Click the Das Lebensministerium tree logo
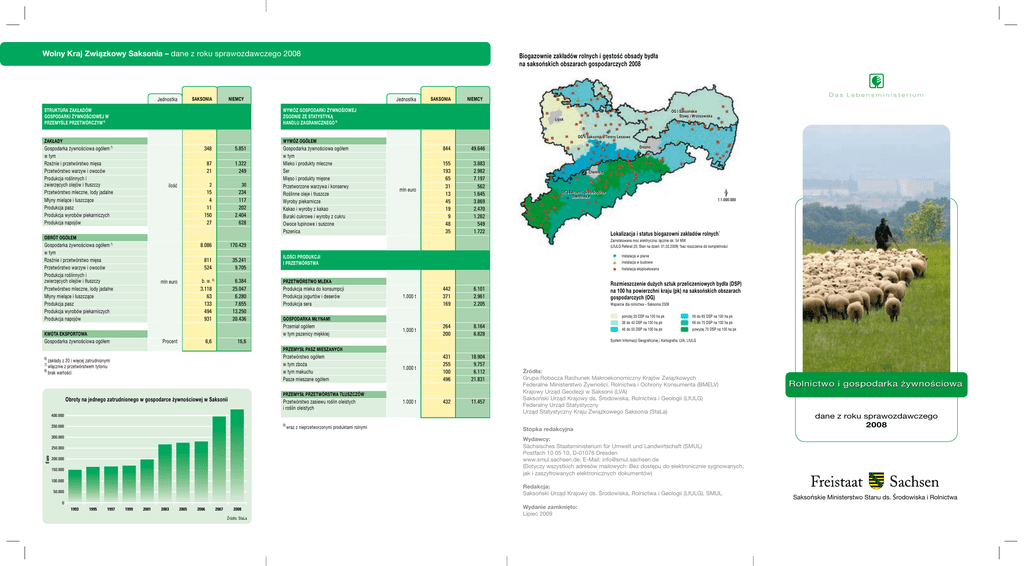Viewport: 1024px width, 566px height. 876,80
